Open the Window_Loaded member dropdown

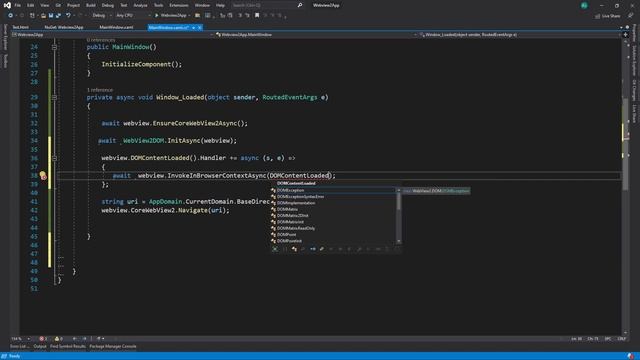click(520, 35)
